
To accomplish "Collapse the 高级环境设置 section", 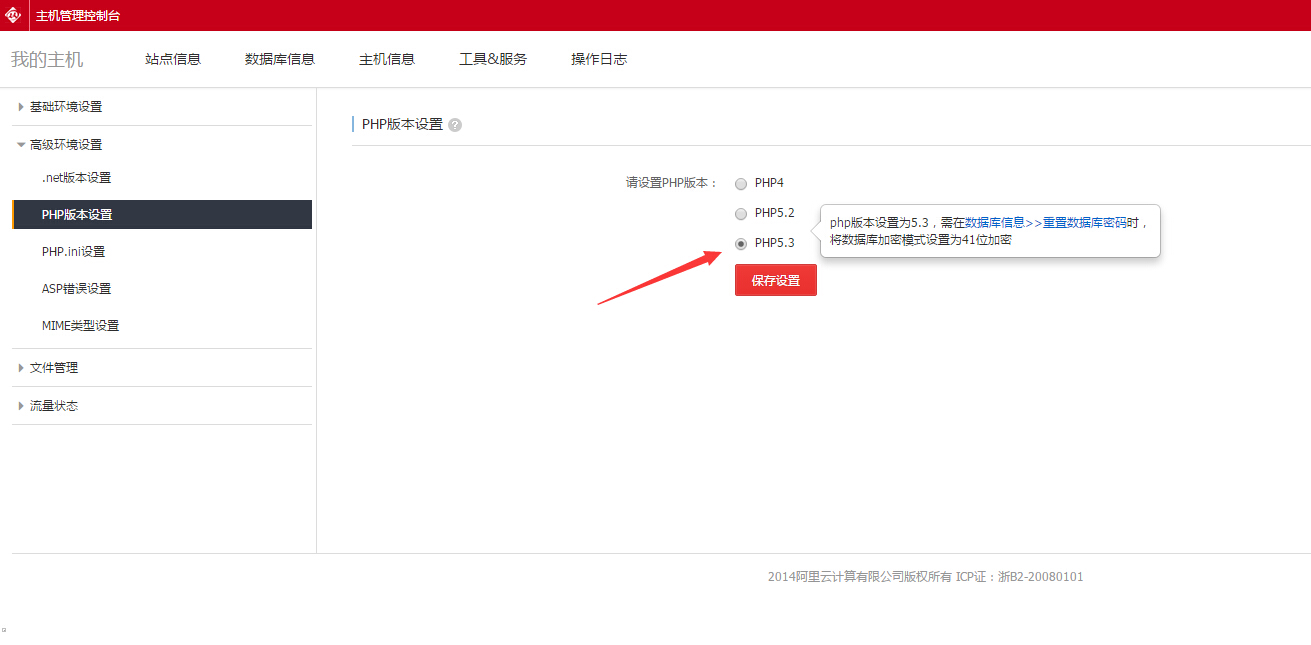I will (x=65, y=145).
